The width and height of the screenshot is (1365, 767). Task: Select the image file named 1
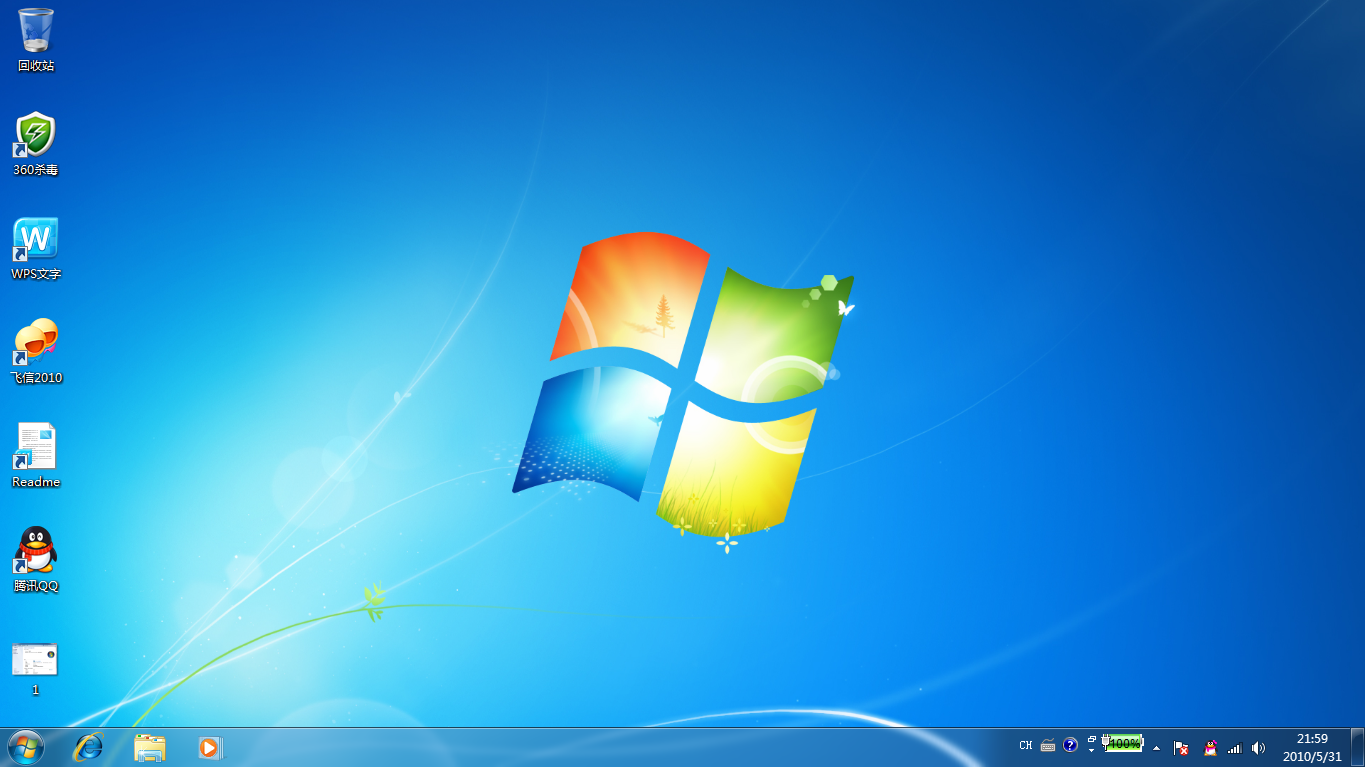(x=35, y=668)
